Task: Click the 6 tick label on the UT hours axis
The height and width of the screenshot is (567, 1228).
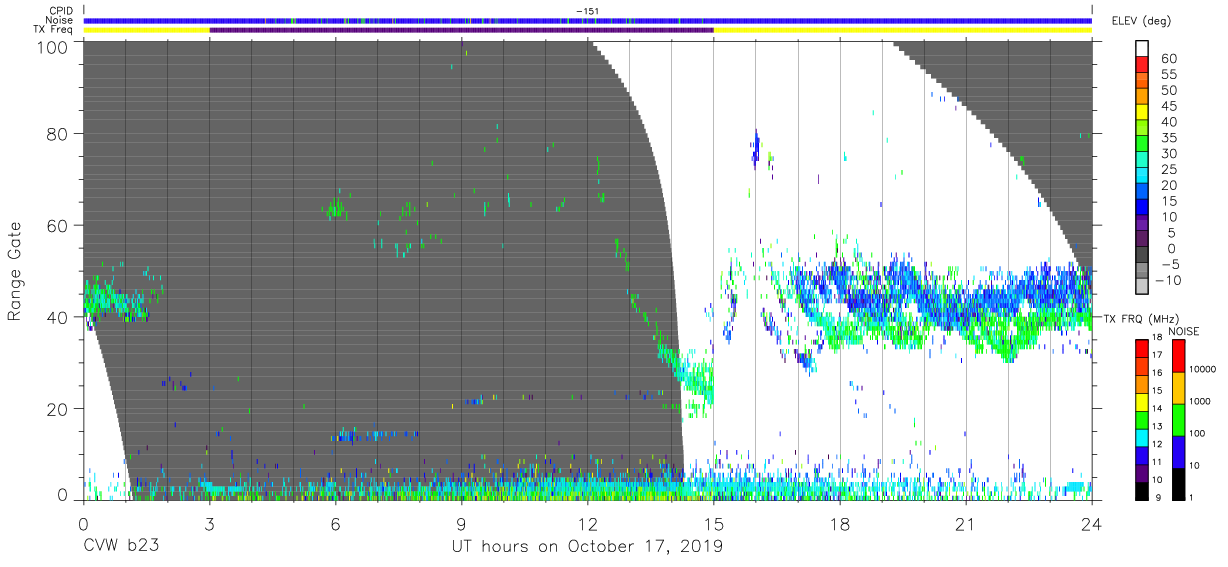Action: (335, 523)
